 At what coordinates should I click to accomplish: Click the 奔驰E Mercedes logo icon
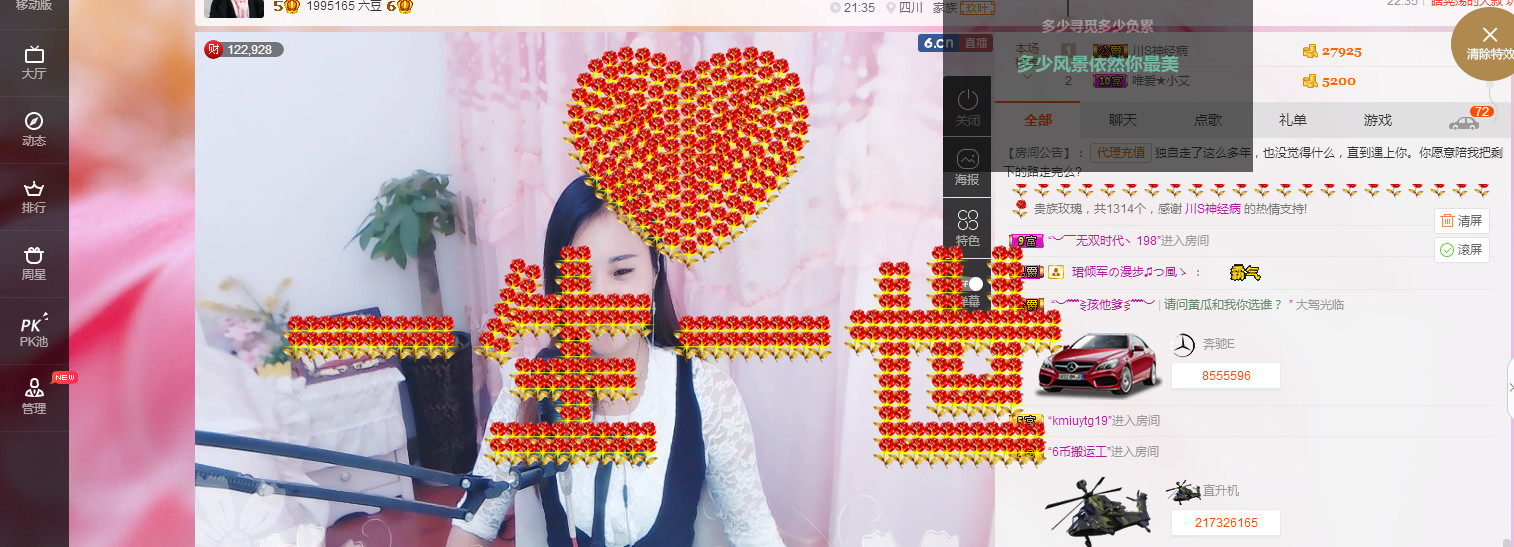click(1183, 345)
